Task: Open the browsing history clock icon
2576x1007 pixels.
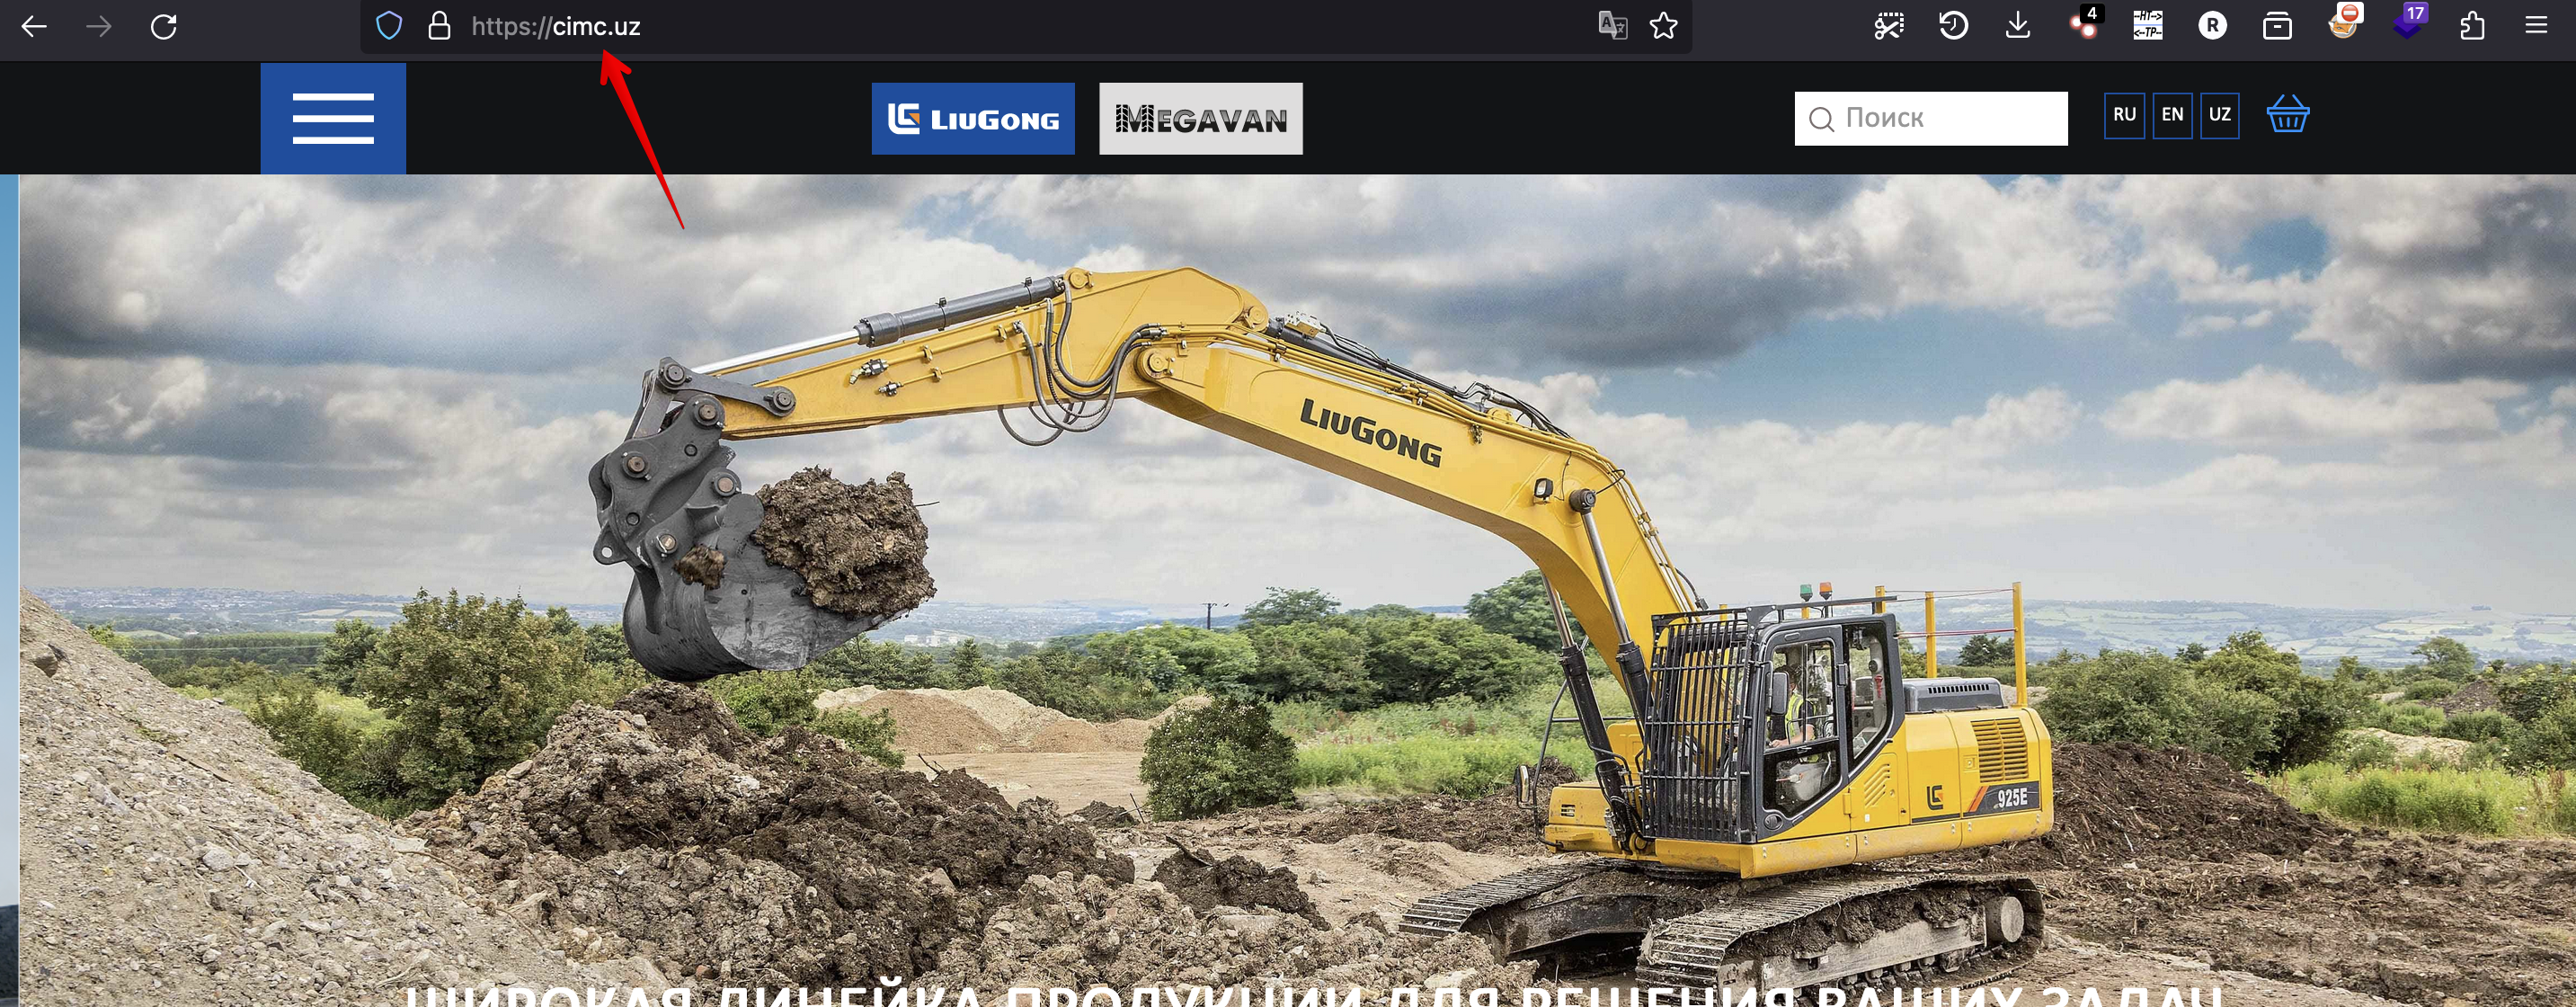Action: [1953, 26]
